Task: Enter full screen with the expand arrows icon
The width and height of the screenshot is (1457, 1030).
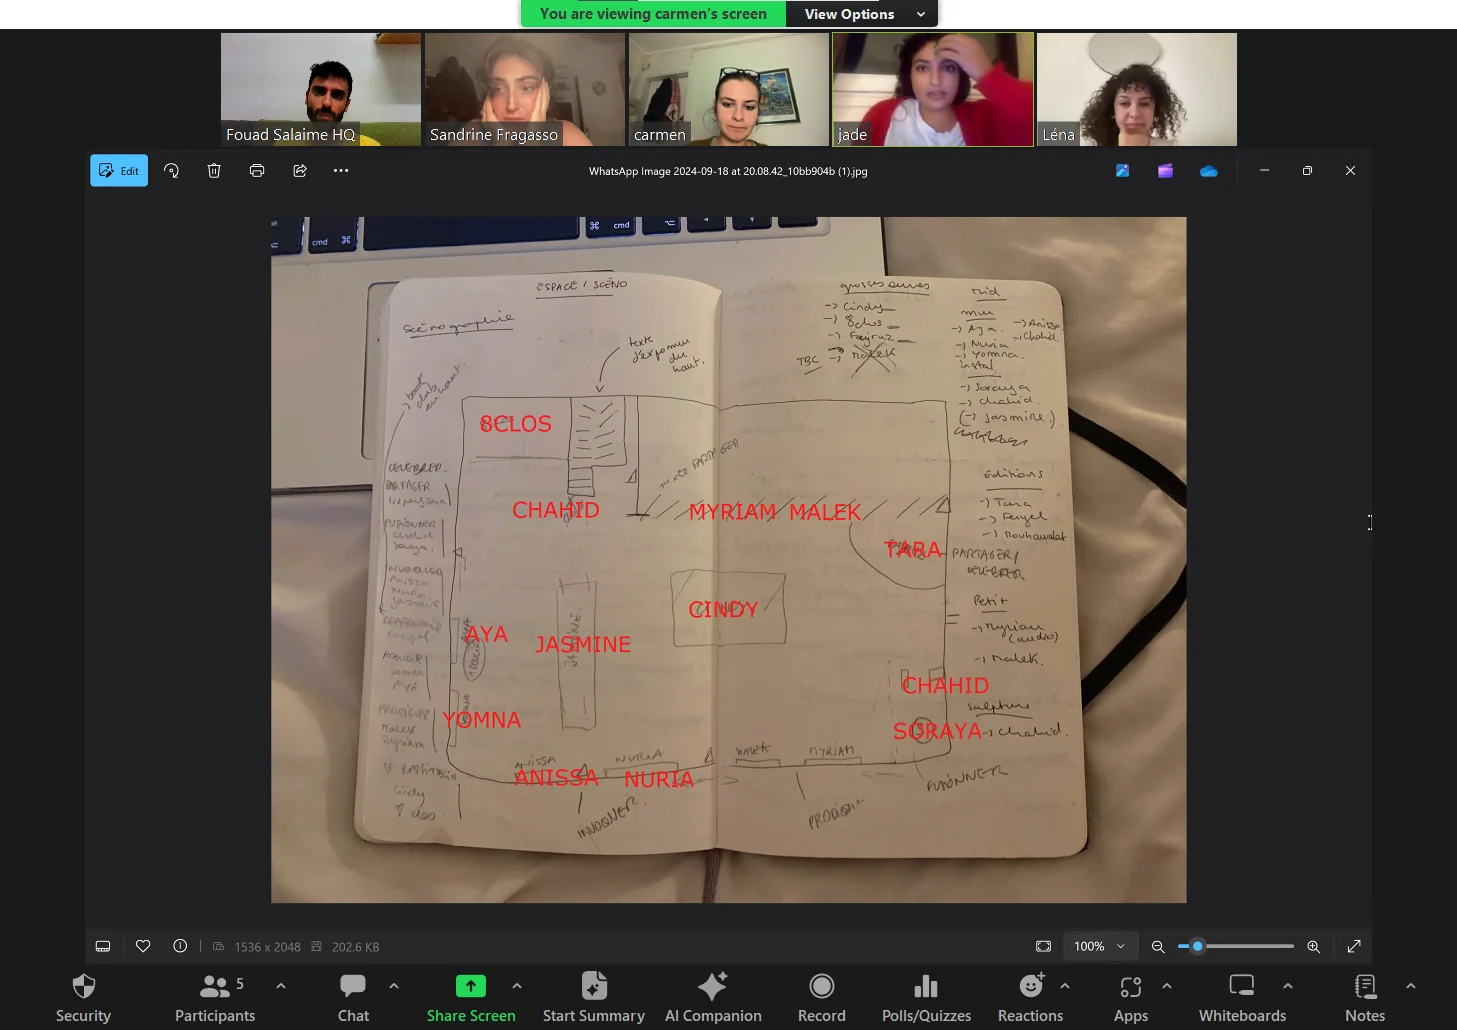Action: point(1354,946)
